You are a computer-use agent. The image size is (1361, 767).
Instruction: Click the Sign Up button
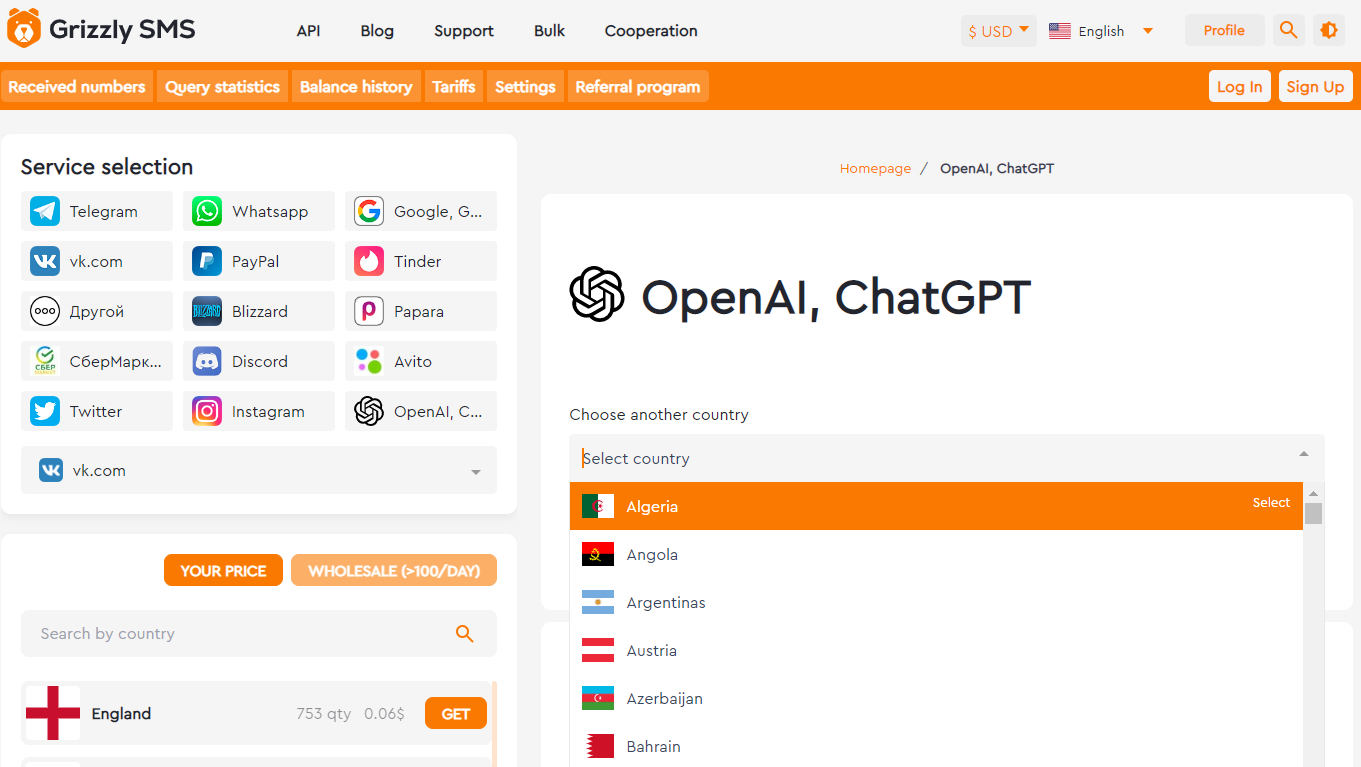pyautogui.click(x=1315, y=86)
